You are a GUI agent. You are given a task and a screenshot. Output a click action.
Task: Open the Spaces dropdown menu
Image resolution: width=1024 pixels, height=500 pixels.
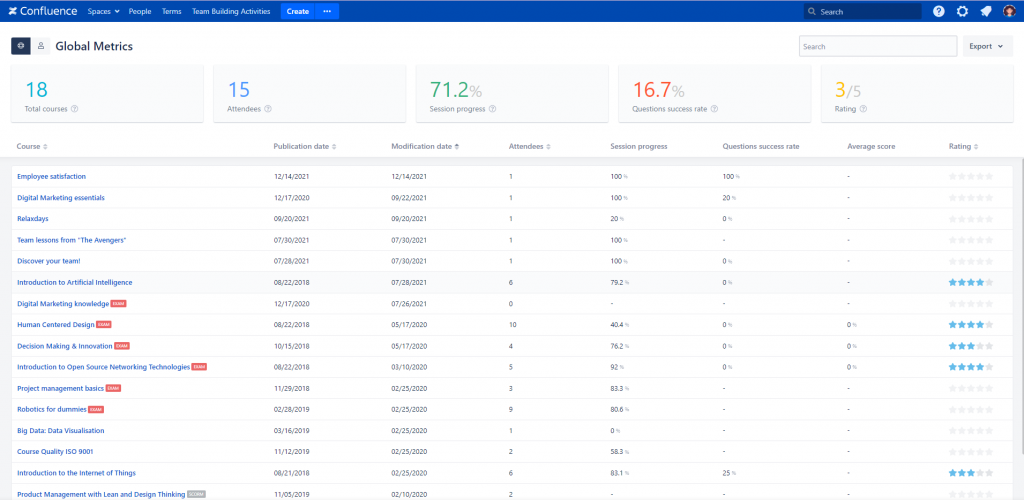(x=103, y=11)
